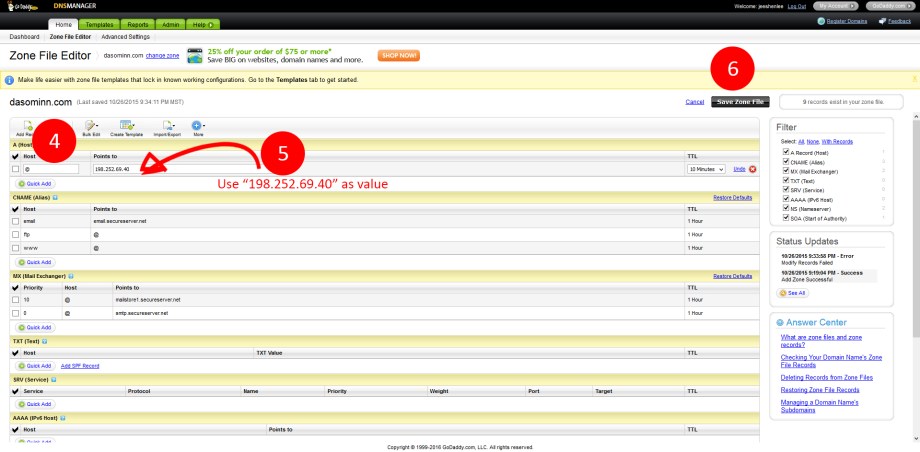Toggle the CNAME (Alias) filter checkbox
This screenshot has width=920, height=452.
pos(786,161)
